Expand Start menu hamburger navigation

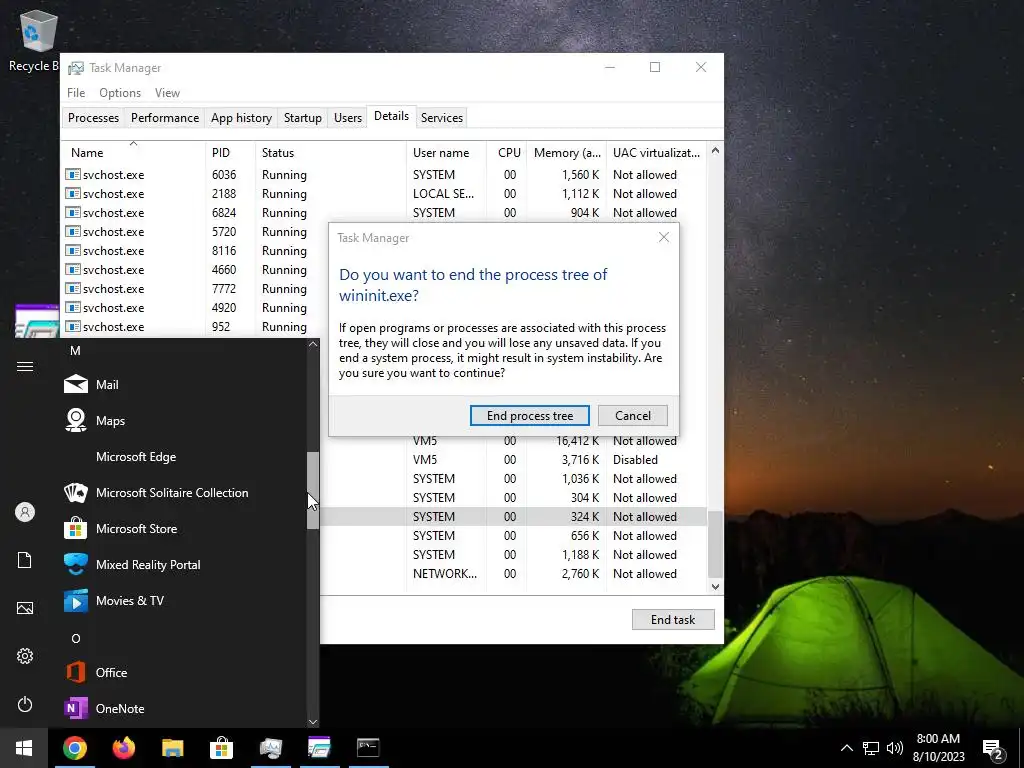tap(25, 366)
